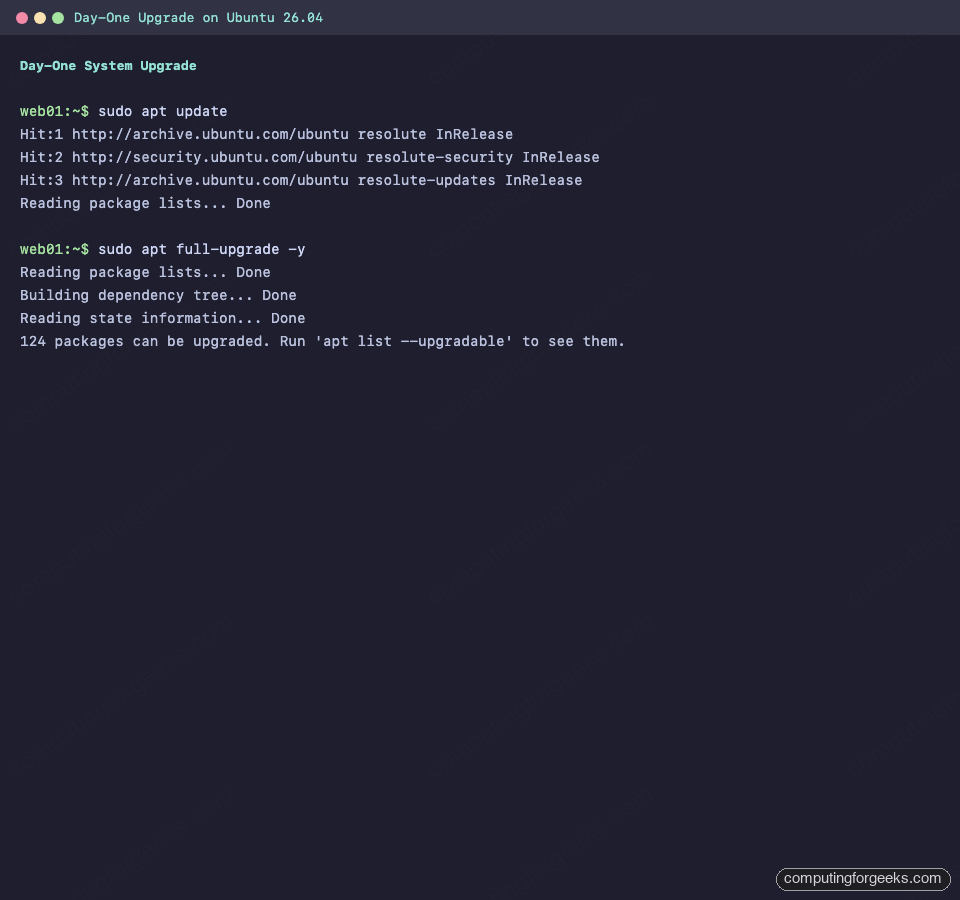Click the yellow minimize window control

pyautogui.click(x=40, y=17)
